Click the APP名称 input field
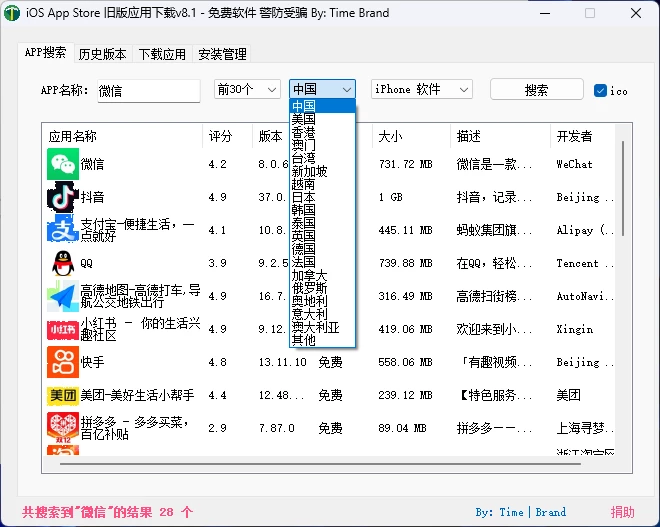660x527 pixels. [x=149, y=90]
